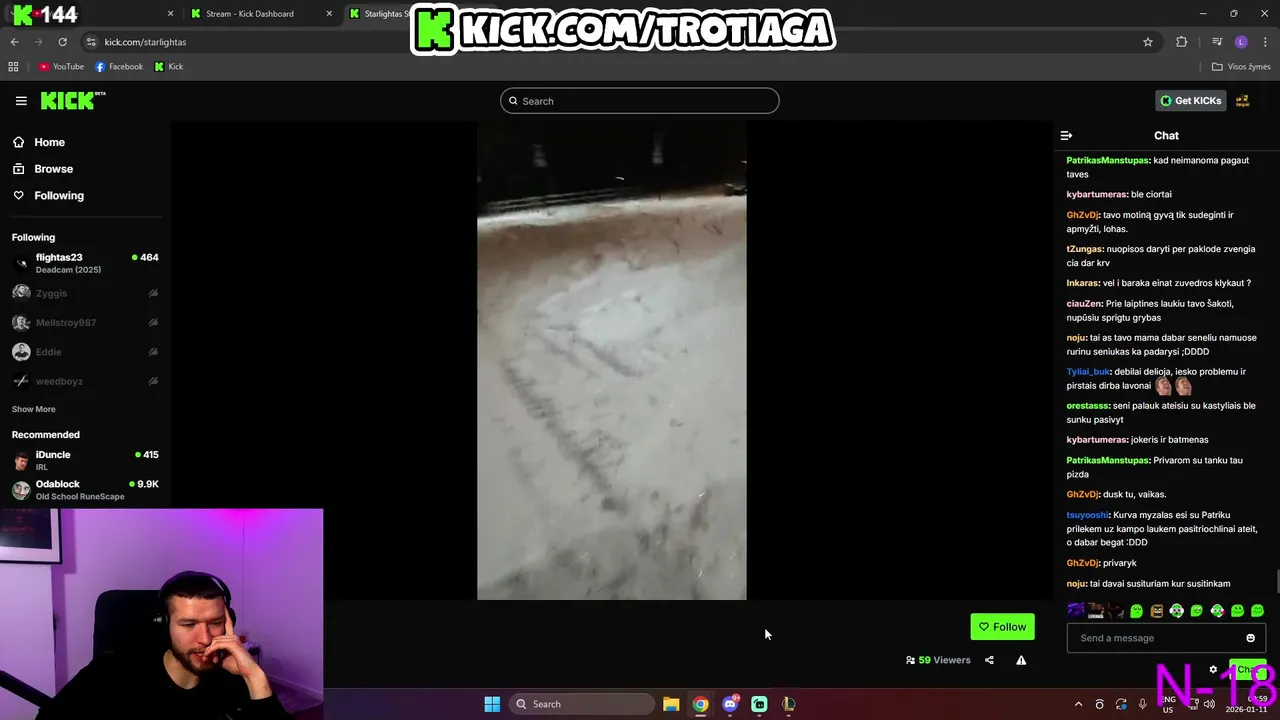This screenshot has height=720, width=1280.
Task: Click chat username tZungas
Action: click(1084, 249)
